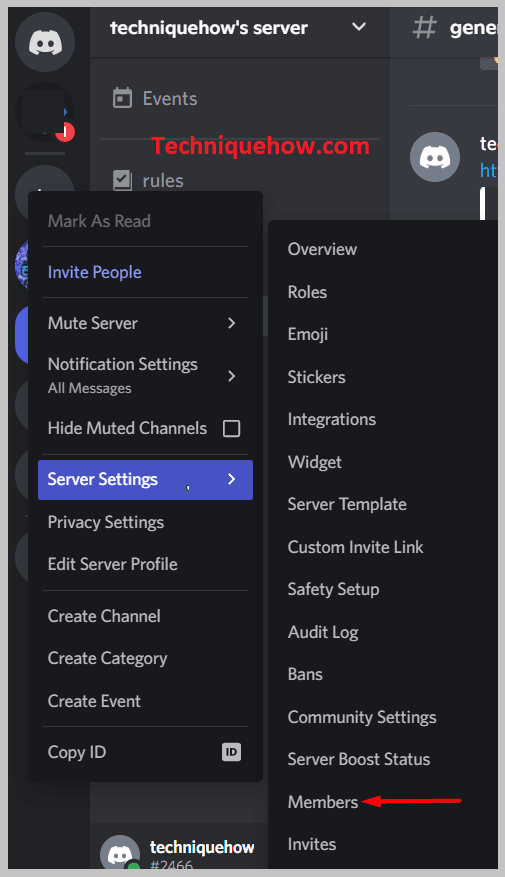Toggle Hide Muted Channels checkbox

coord(232,428)
